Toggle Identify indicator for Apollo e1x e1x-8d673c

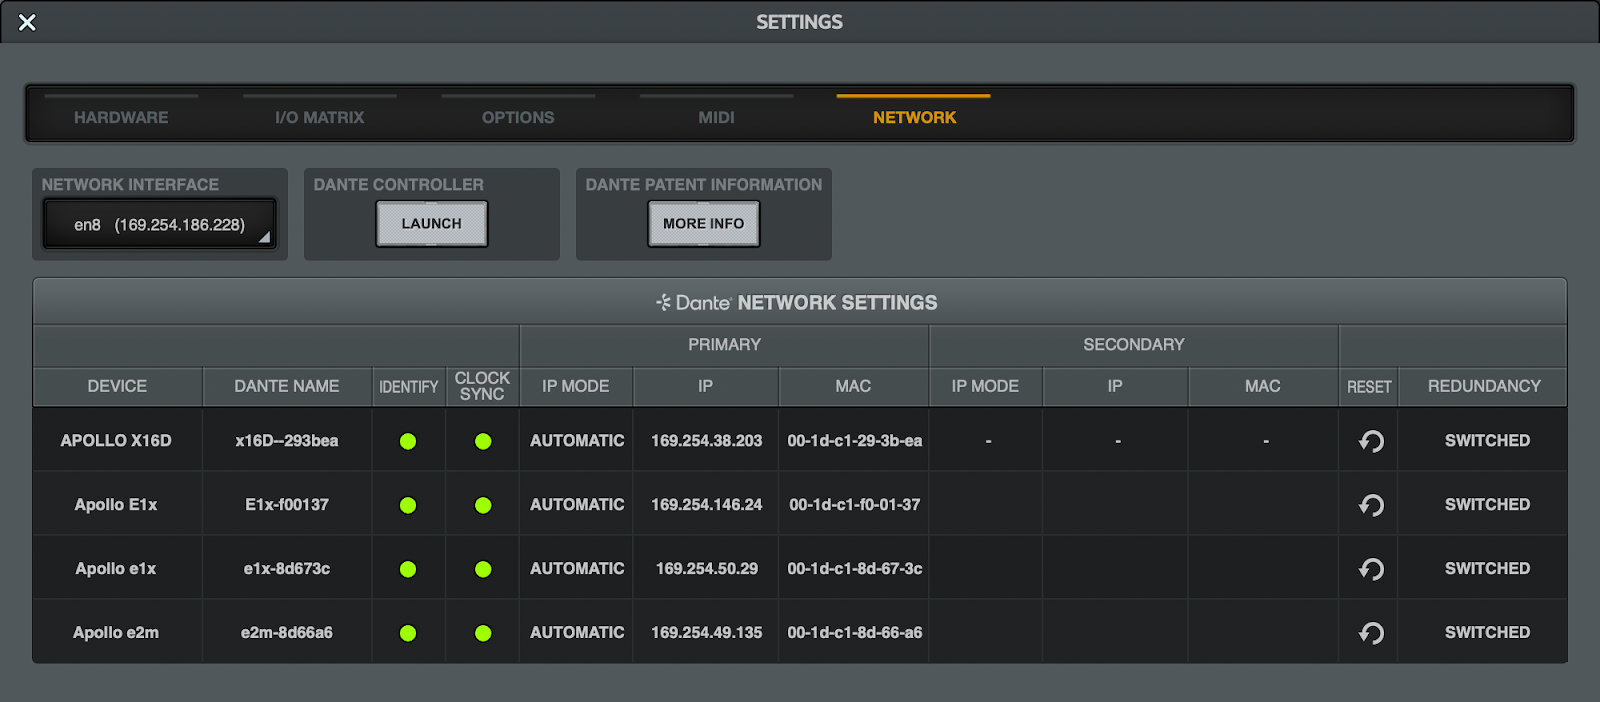click(408, 569)
